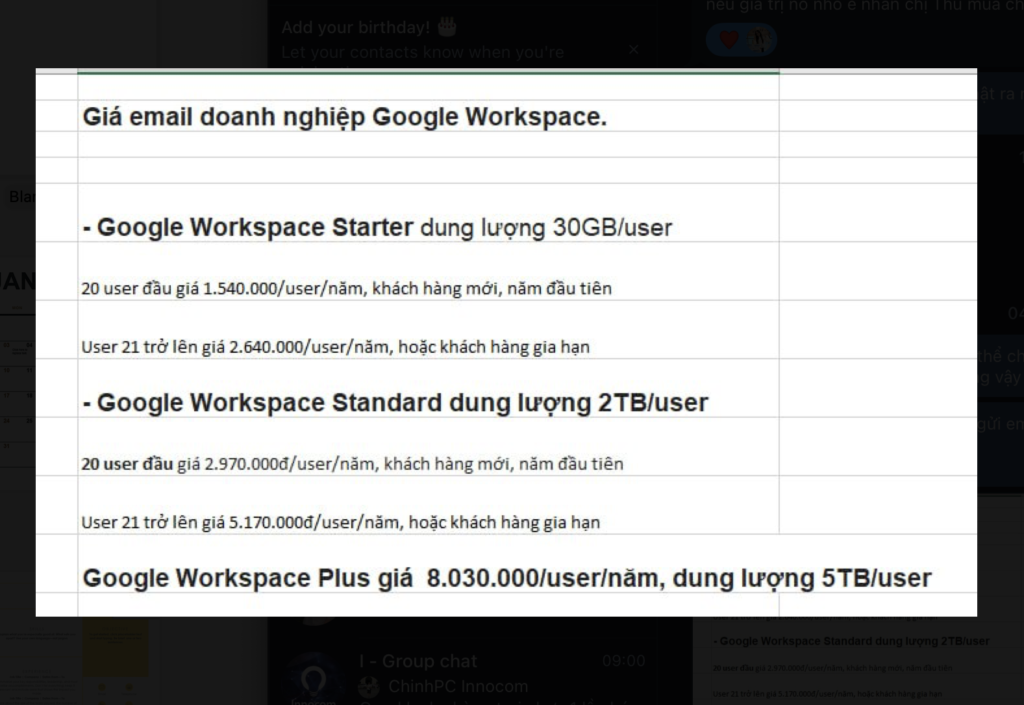Dismiss the Add your birthday notification
The width and height of the screenshot is (1024, 705).
[633, 48]
